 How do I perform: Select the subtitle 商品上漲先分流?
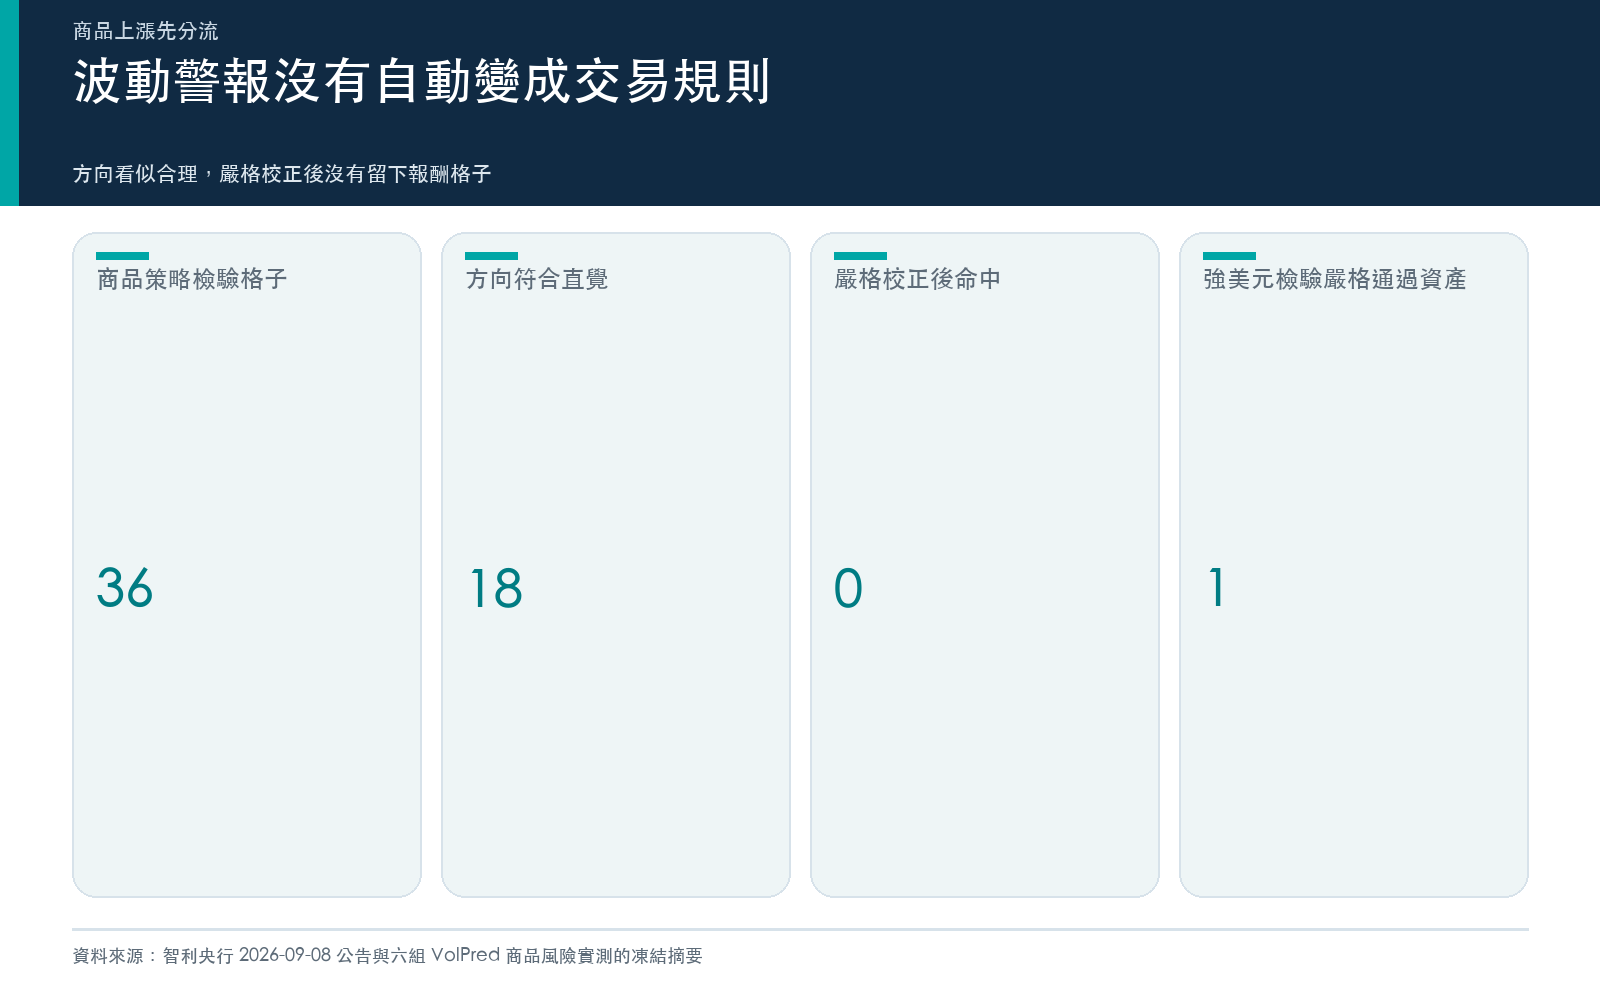point(145,31)
